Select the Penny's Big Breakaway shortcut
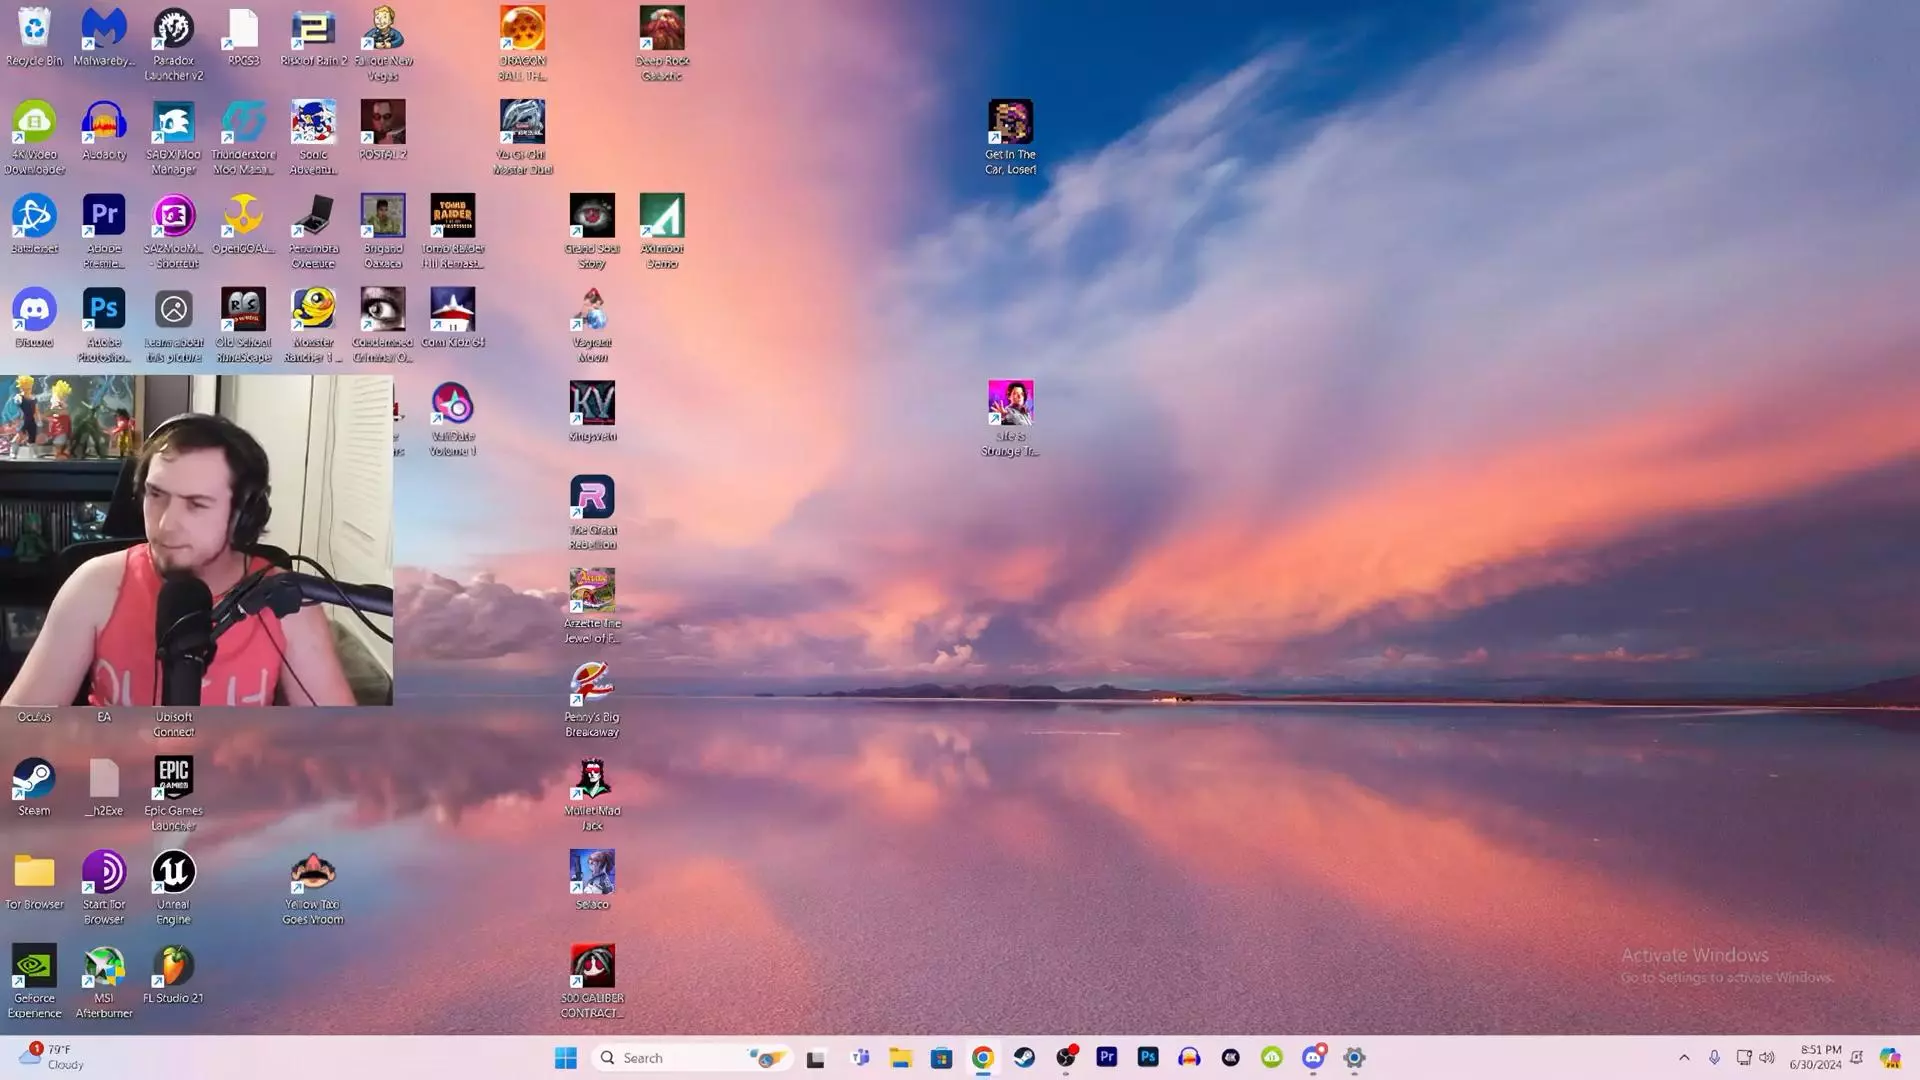Viewport: 1920px width, 1080px height. 592,701
